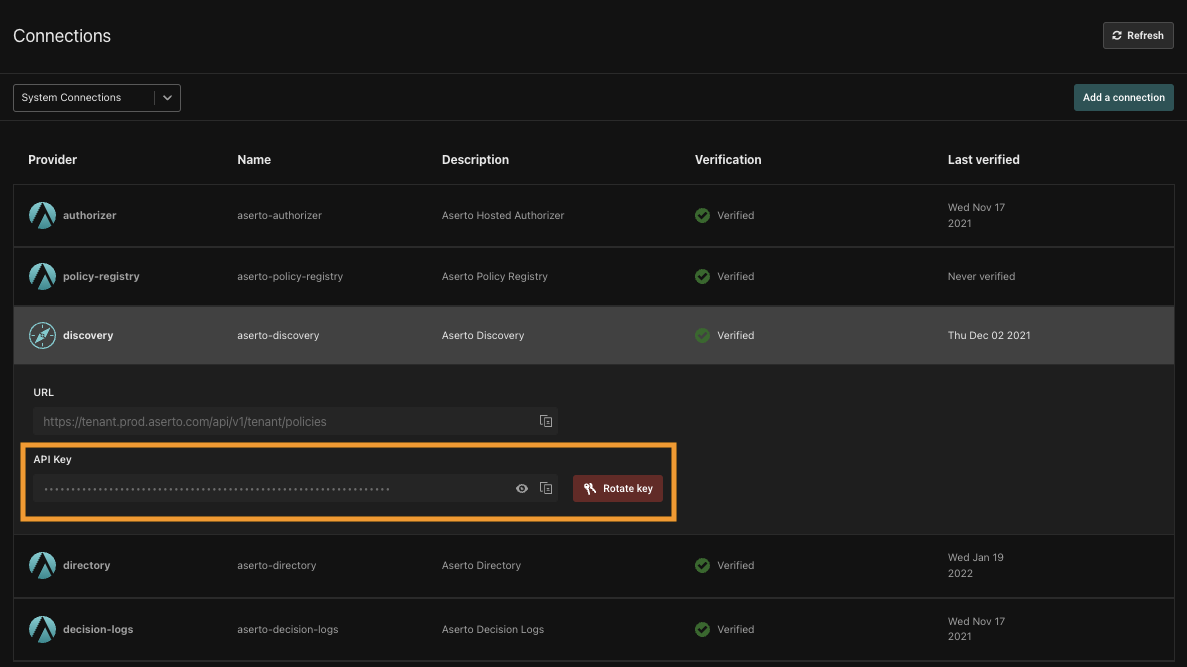Viewport: 1187px width, 667px height.
Task: Click the aserto-directory name cell
Action: [276, 565]
